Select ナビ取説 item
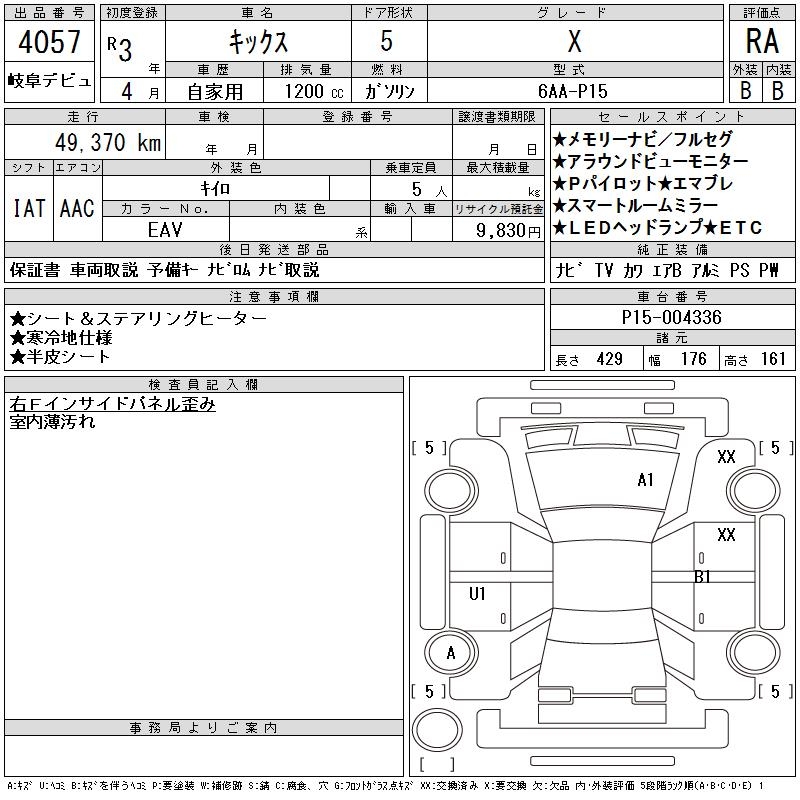Image resolution: width=800 pixels, height=800 pixels. [288, 270]
